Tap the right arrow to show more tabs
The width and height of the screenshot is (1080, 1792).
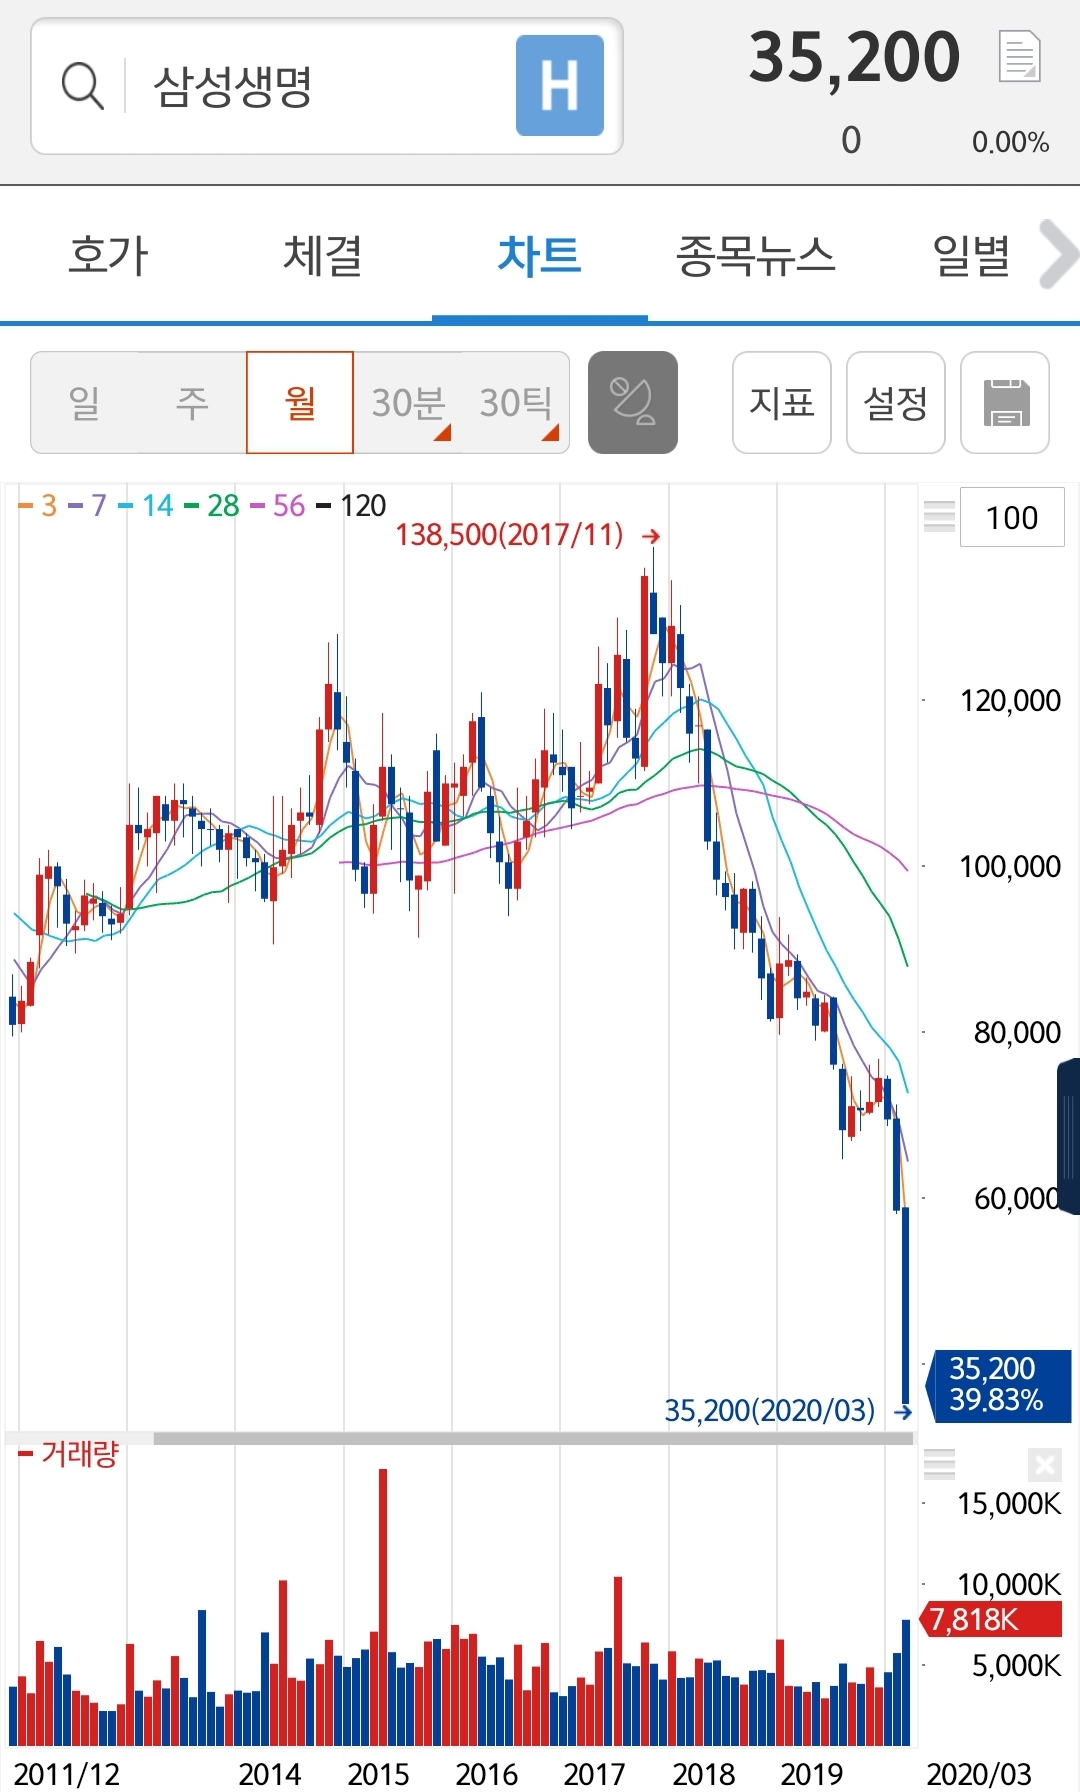click(1059, 255)
